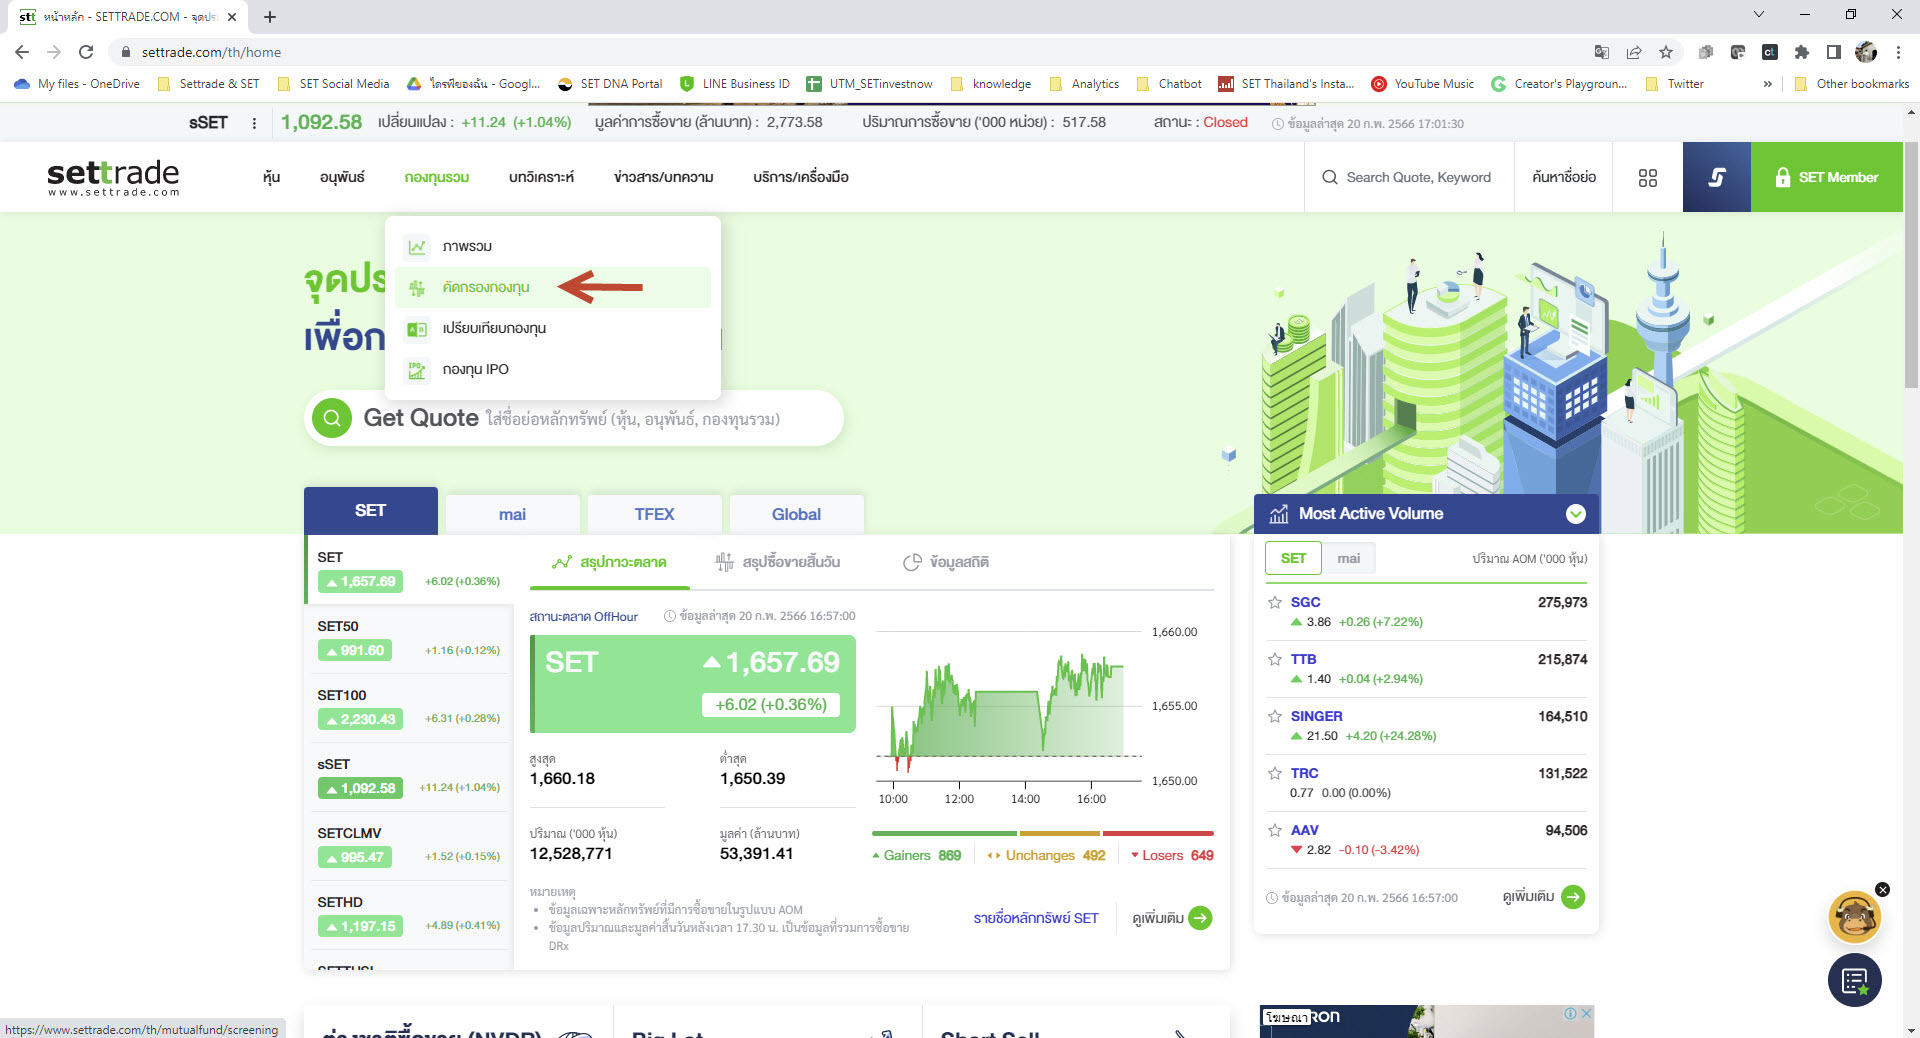Switch Most Active Volume to mai market
This screenshot has height=1038, width=1920.
coord(1349,558)
